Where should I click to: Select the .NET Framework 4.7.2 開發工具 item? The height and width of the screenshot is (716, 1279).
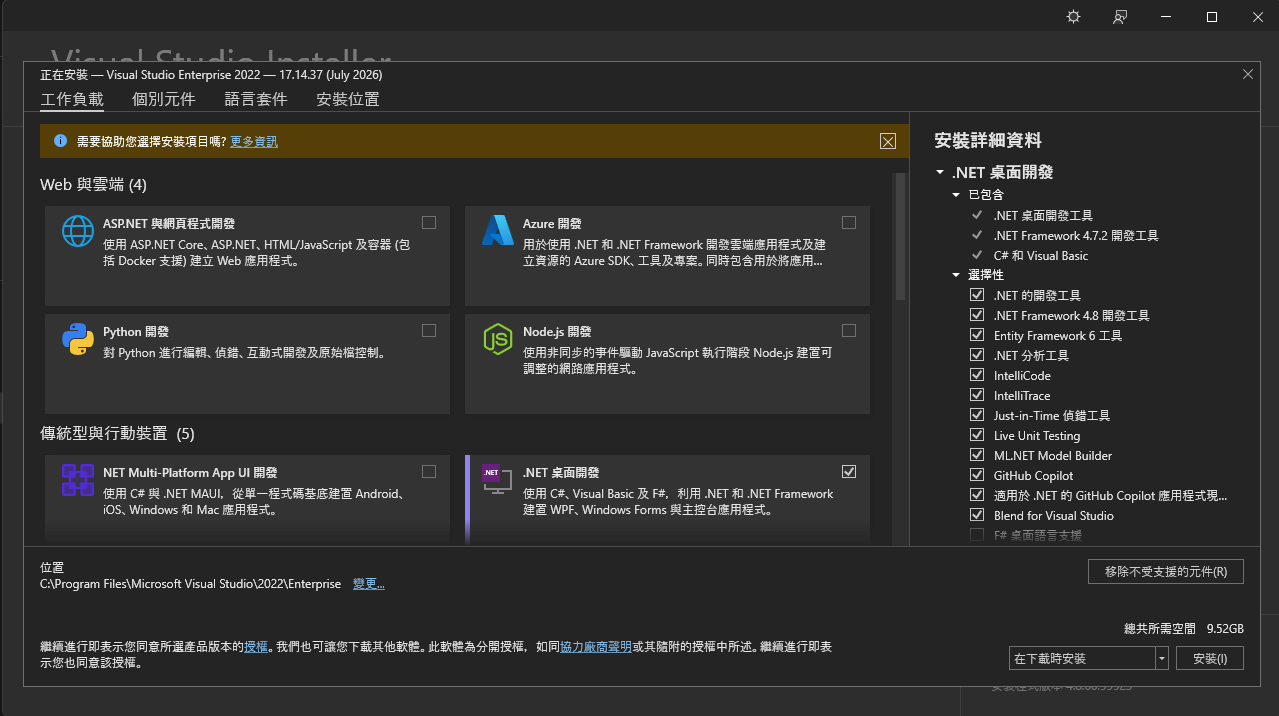tap(1076, 235)
